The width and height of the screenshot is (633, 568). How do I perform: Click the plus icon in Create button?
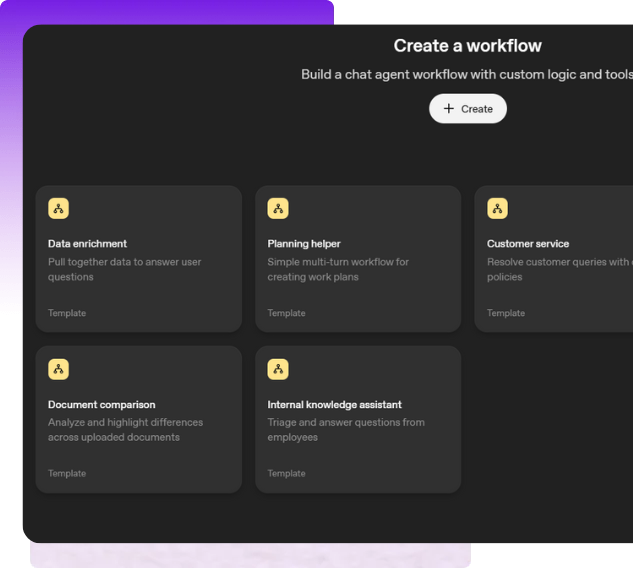(x=448, y=108)
